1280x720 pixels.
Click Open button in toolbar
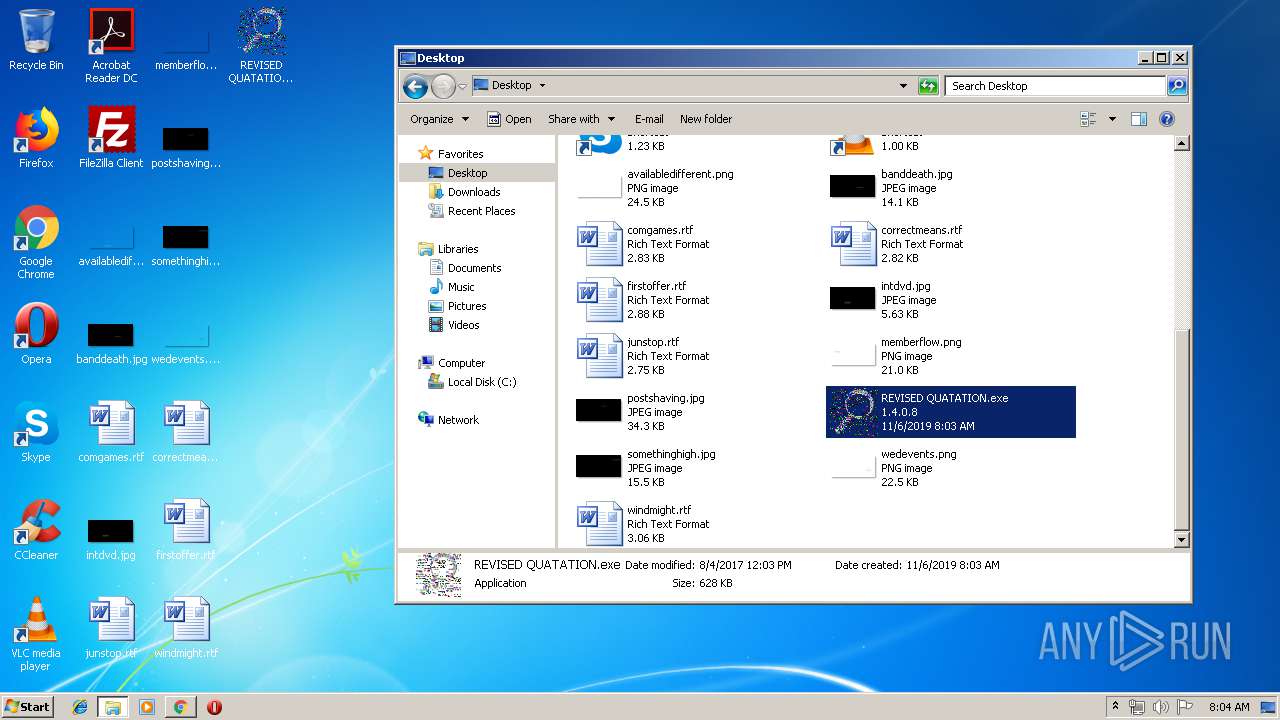coord(509,119)
